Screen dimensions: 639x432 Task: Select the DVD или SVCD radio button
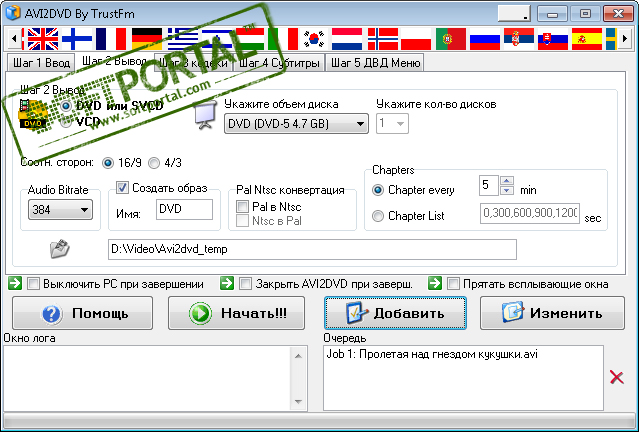66,106
